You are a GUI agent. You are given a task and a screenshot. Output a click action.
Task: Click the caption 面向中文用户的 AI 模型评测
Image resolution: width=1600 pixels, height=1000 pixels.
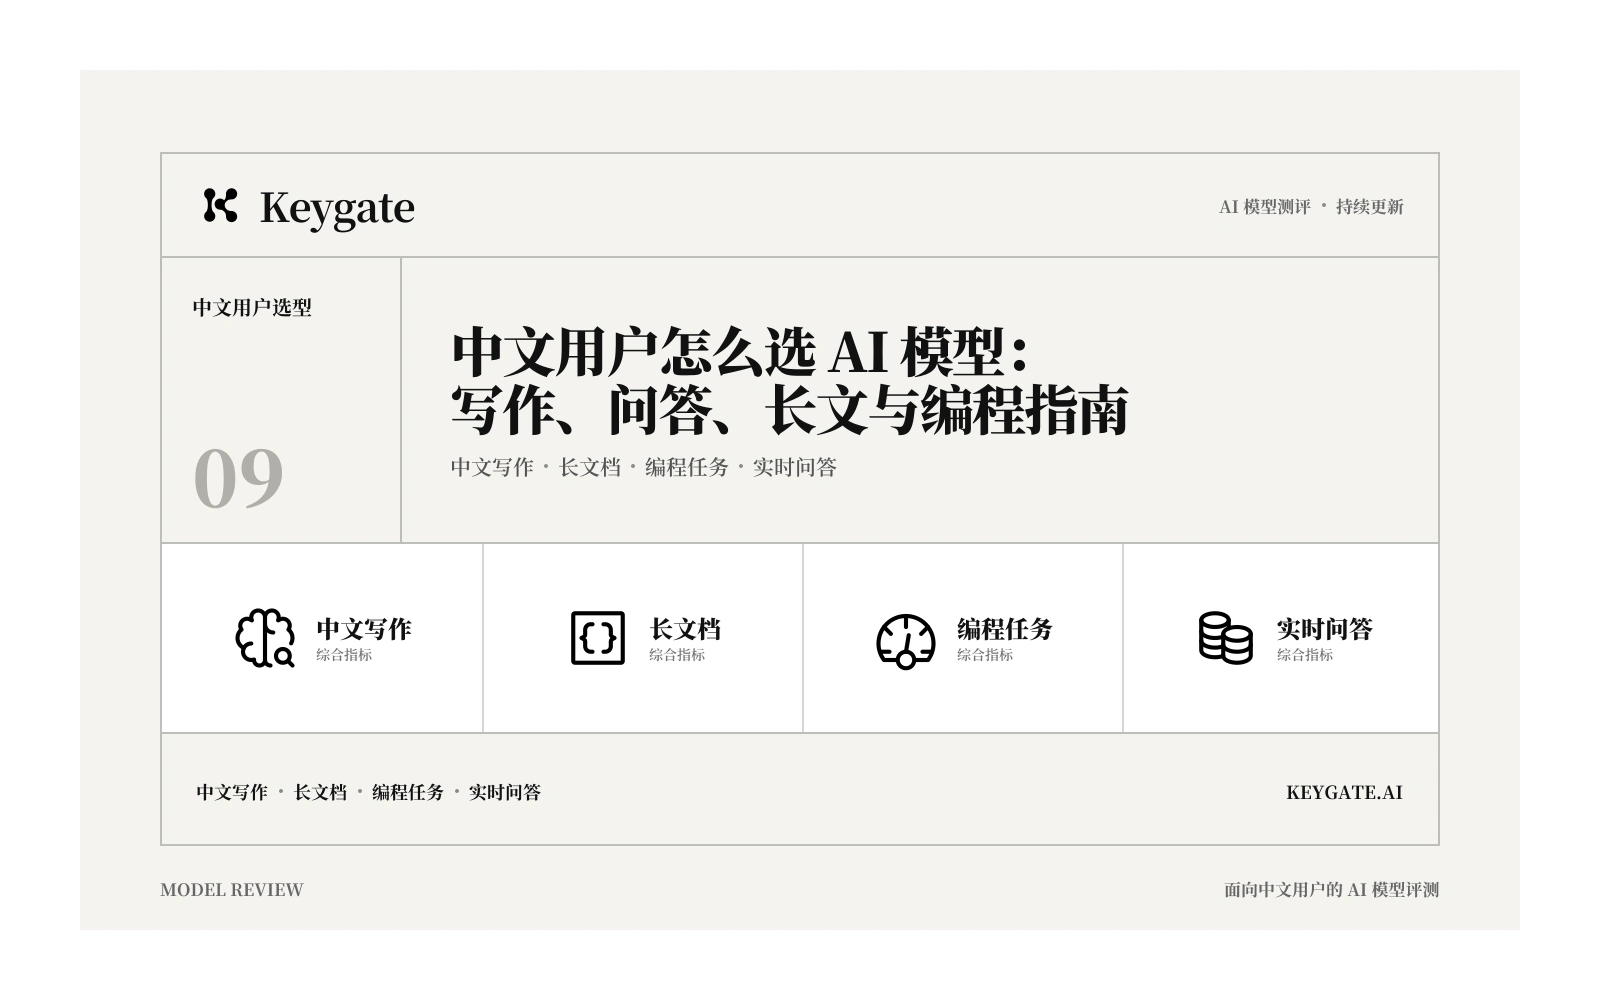coord(1332,890)
